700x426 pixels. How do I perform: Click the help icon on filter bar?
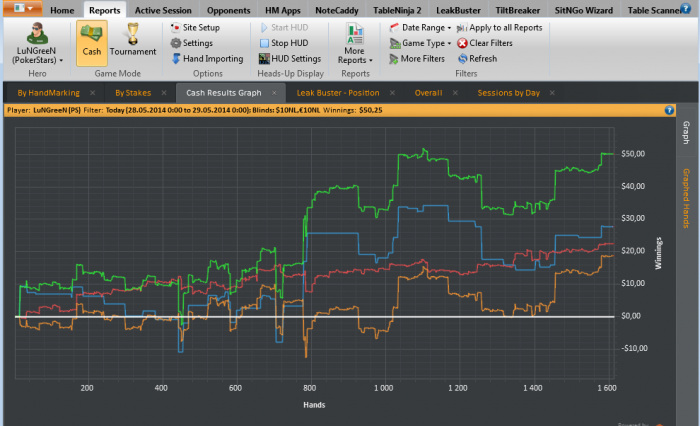[x=669, y=110]
